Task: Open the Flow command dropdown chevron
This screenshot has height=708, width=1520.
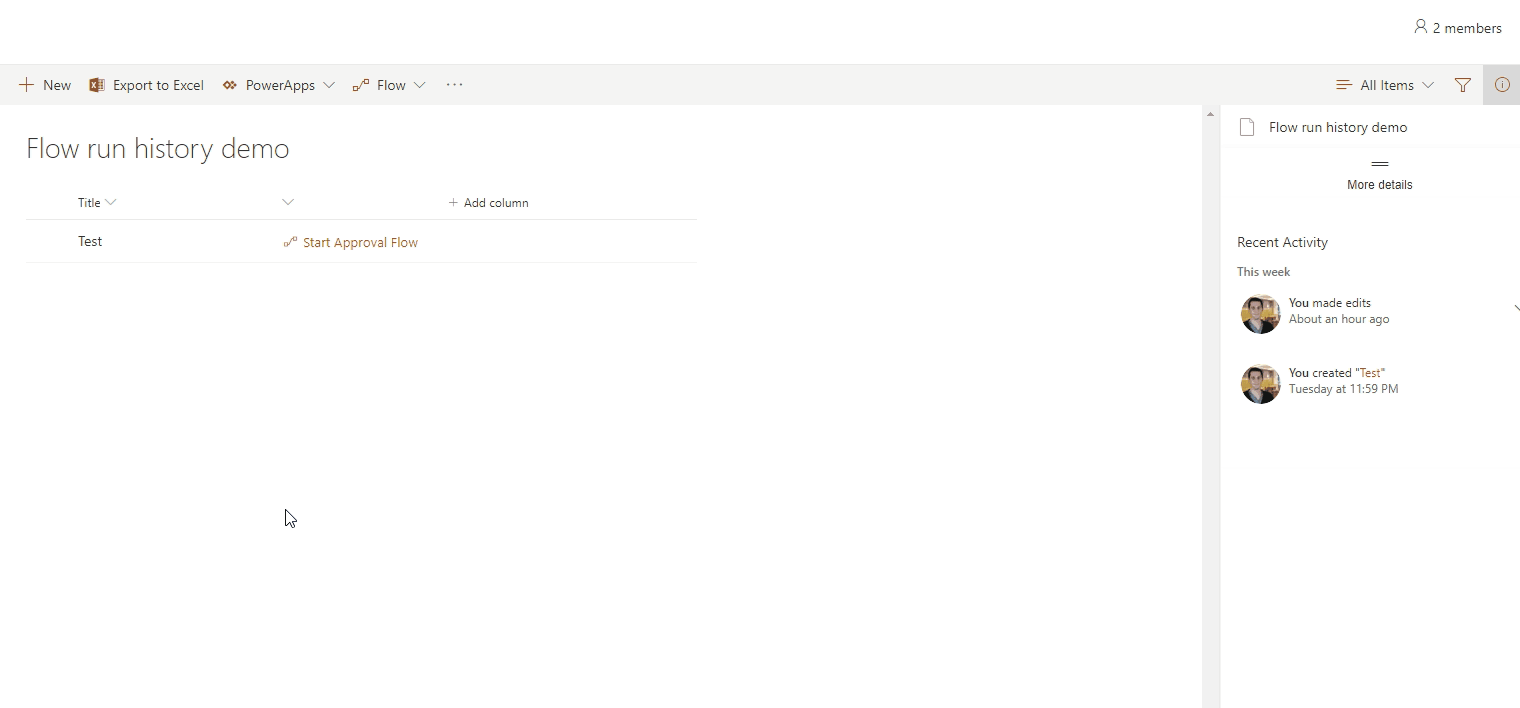Action: (x=421, y=85)
